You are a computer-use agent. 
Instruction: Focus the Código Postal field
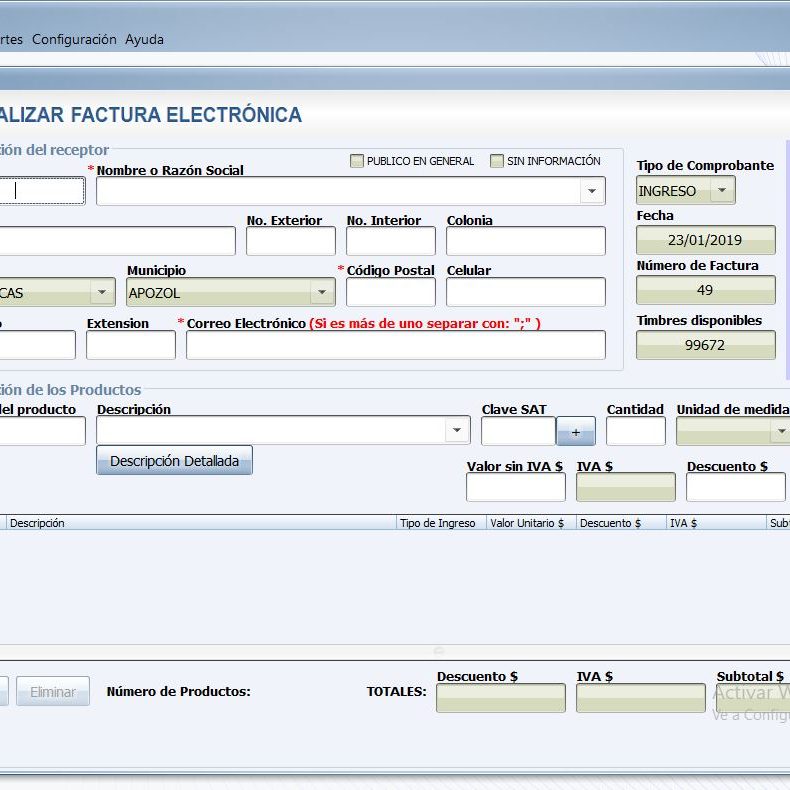[x=390, y=292]
